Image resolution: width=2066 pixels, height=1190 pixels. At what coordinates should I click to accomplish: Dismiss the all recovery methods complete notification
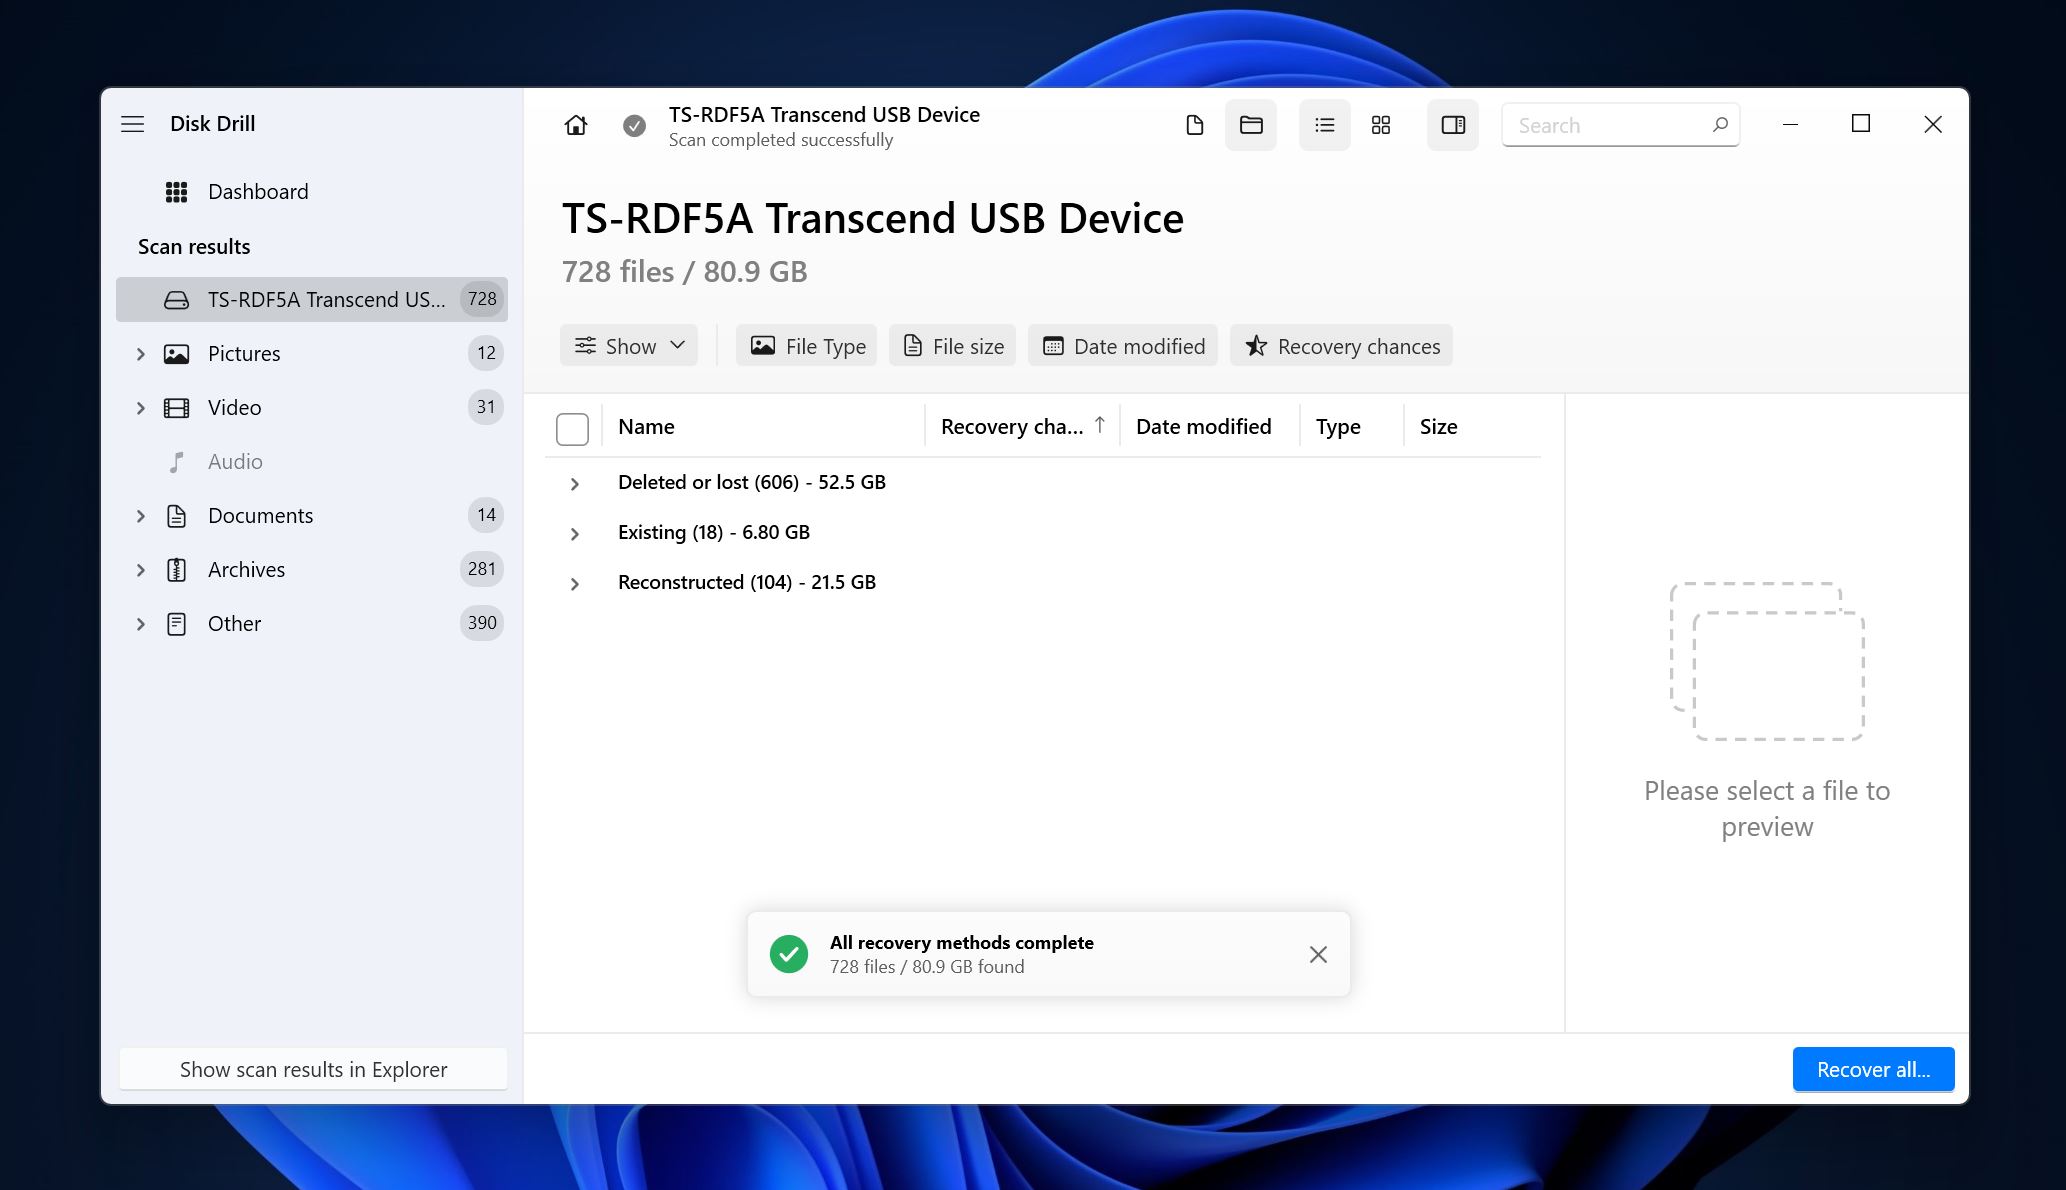click(1318, 955)
